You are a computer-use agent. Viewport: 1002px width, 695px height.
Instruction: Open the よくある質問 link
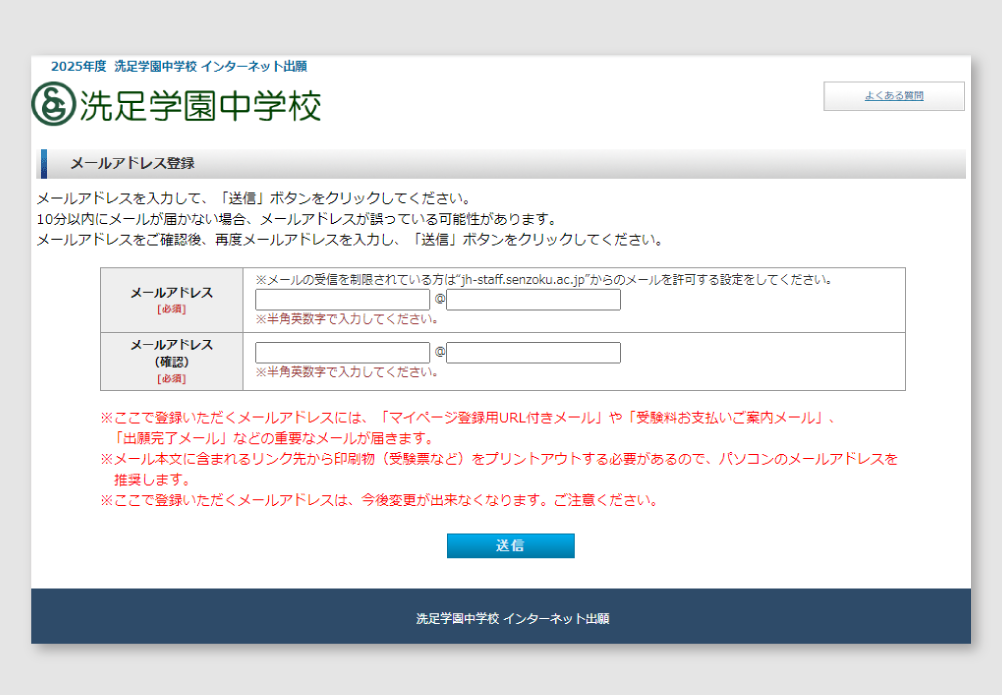click(893, 96)
